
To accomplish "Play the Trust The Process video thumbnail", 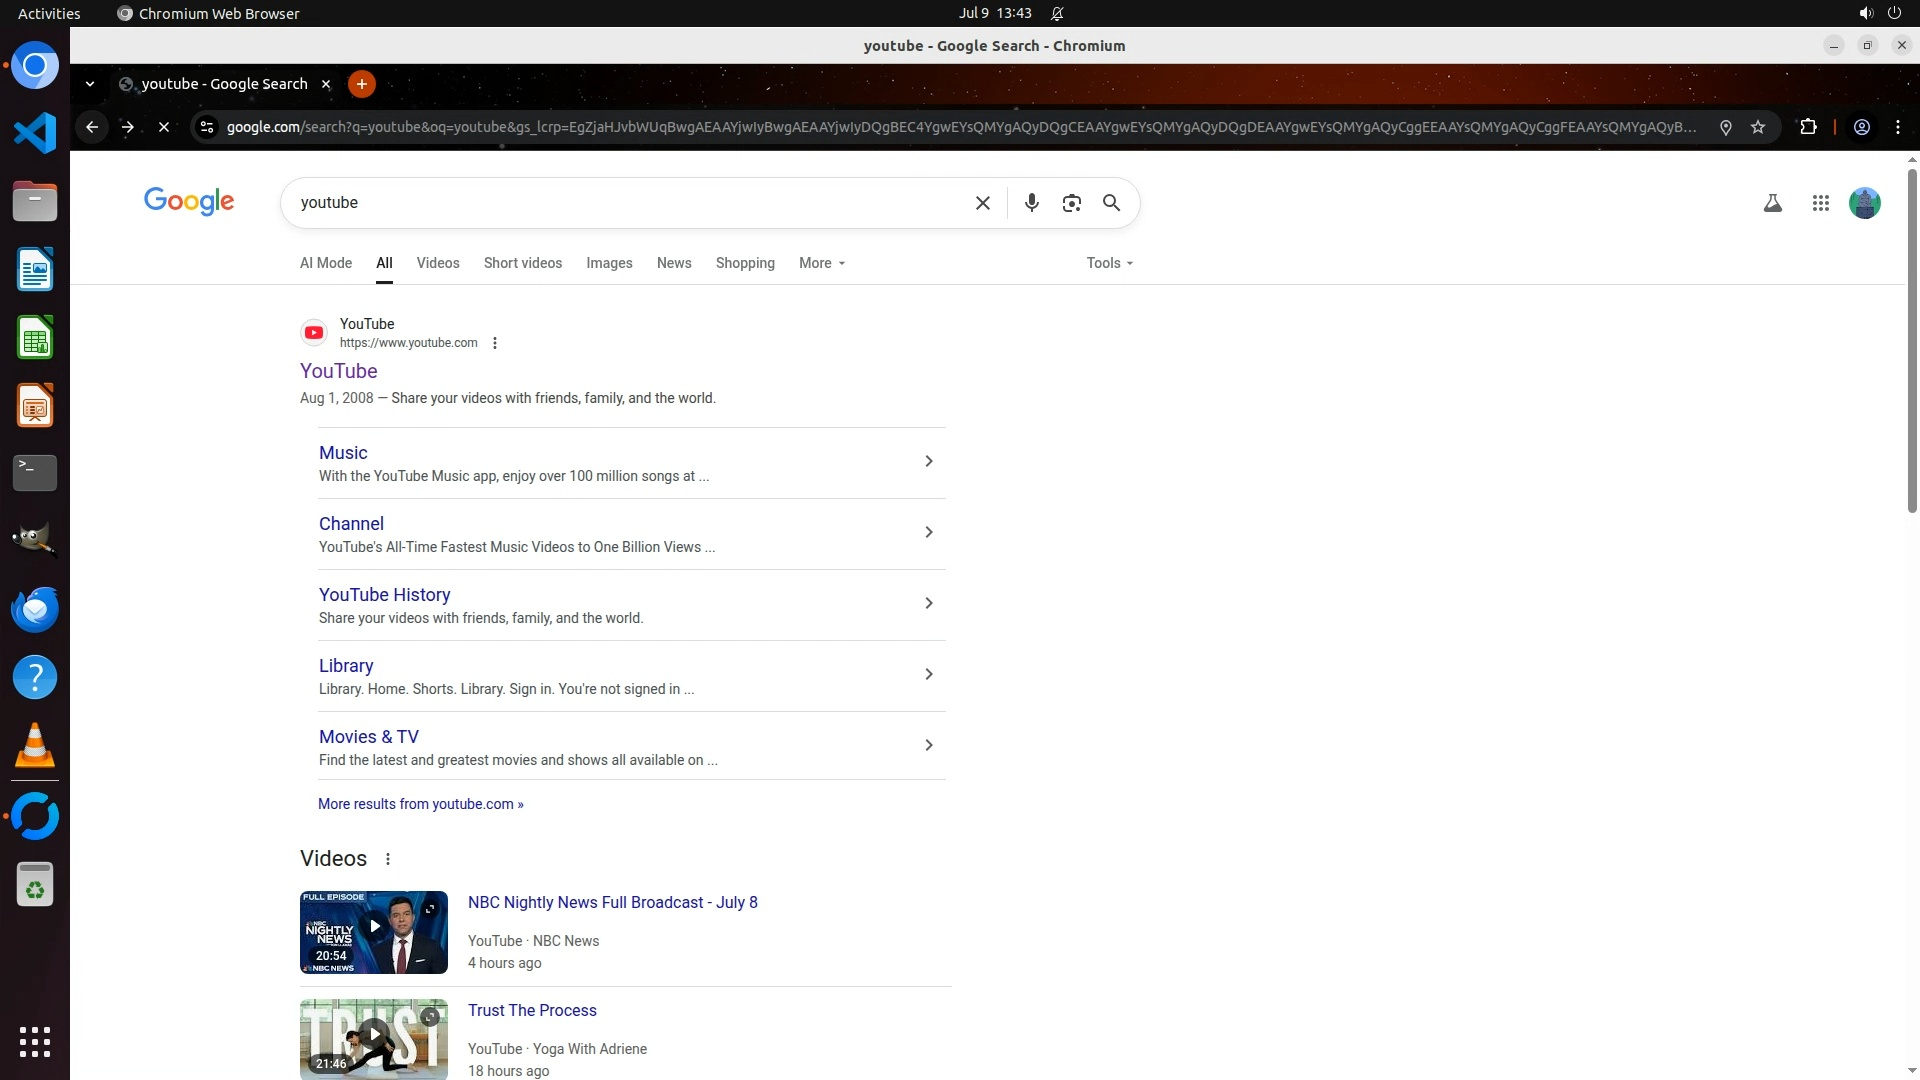I will (374, 1035).
